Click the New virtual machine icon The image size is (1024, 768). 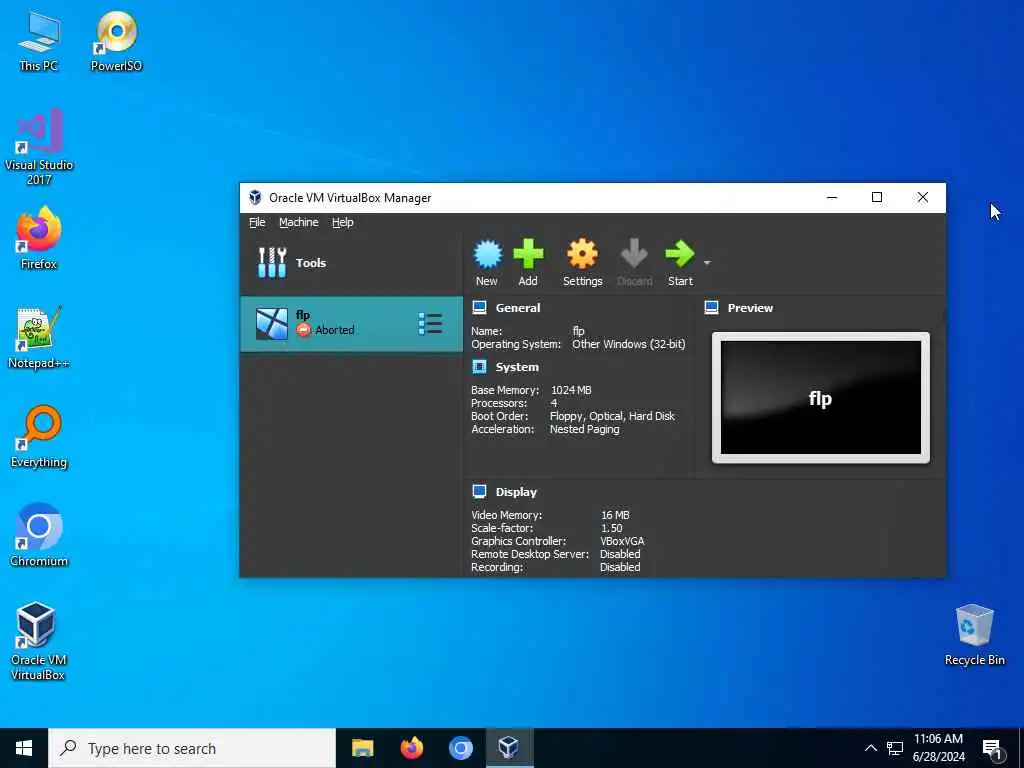point(487,255)
